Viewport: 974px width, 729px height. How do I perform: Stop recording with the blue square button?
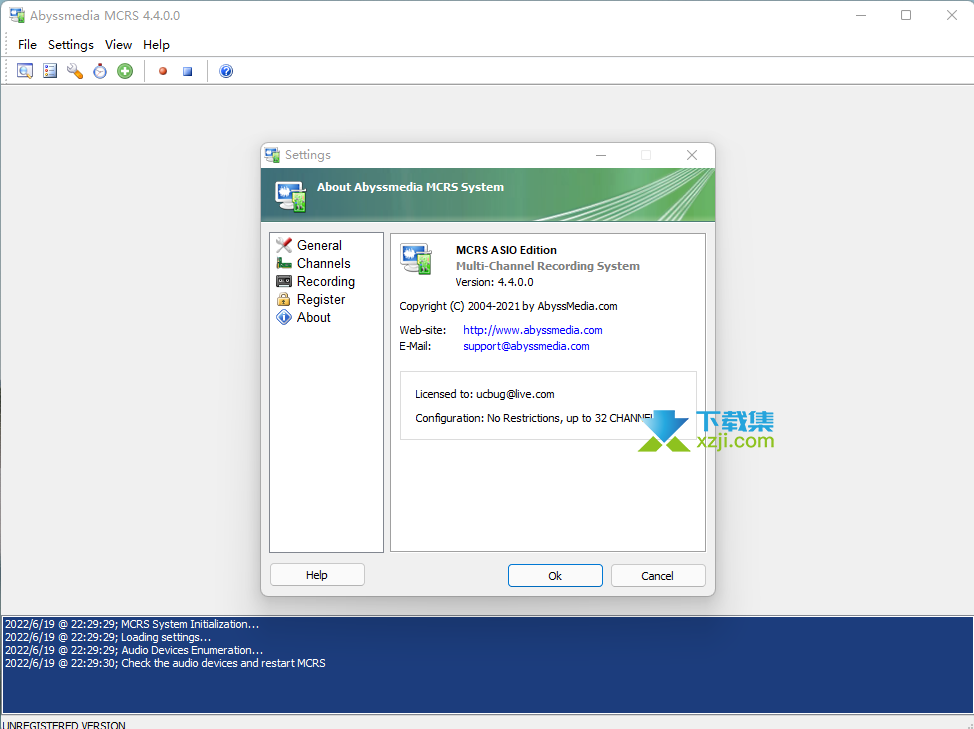click(x=188, y=71)
